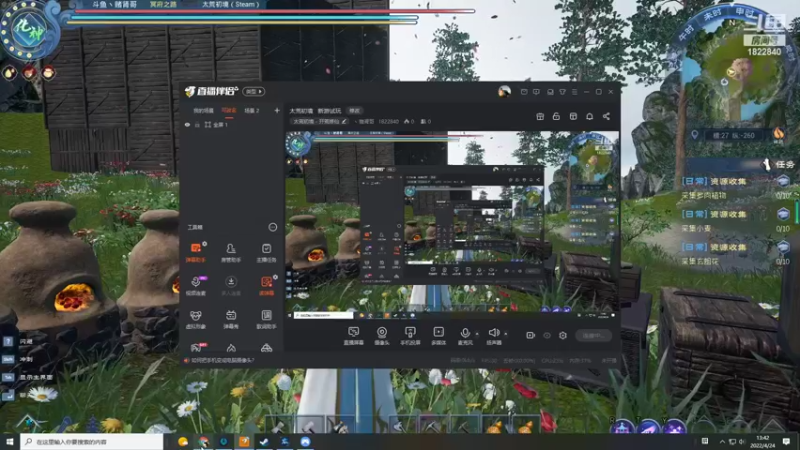Open the mode pill next to the logo
Viewport: 800px width, 450px height.
pyautogui.click(x=254, y=91)
